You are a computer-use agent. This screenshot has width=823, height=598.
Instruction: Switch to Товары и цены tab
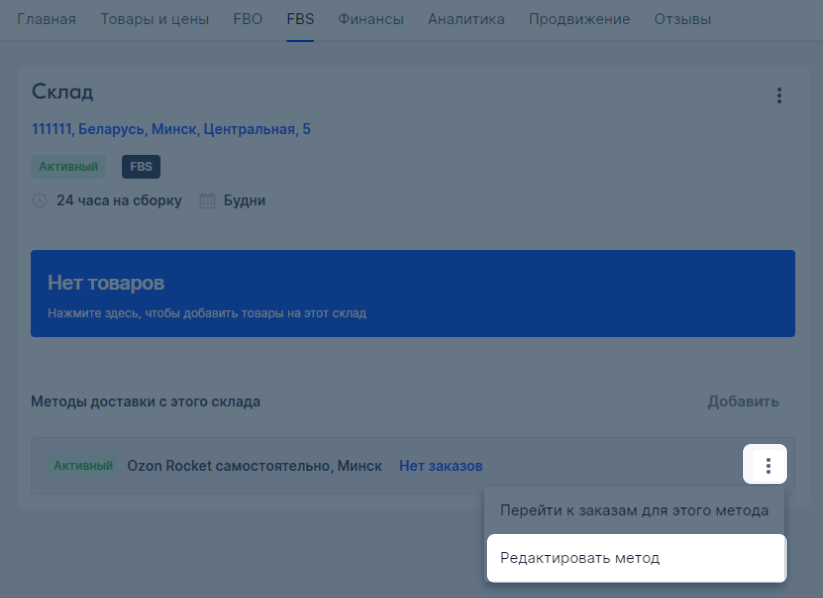click(x=154, y=19)
